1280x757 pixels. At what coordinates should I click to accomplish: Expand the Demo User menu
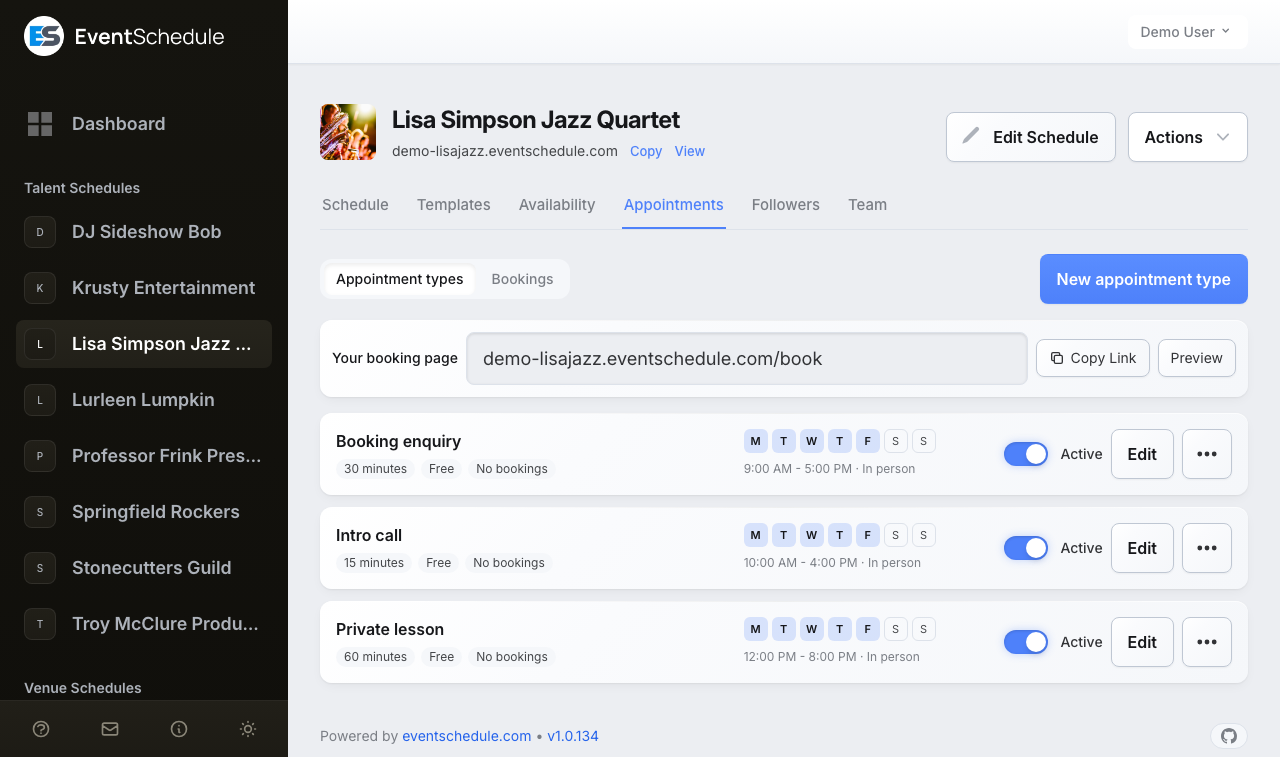tap(1187, 32)
